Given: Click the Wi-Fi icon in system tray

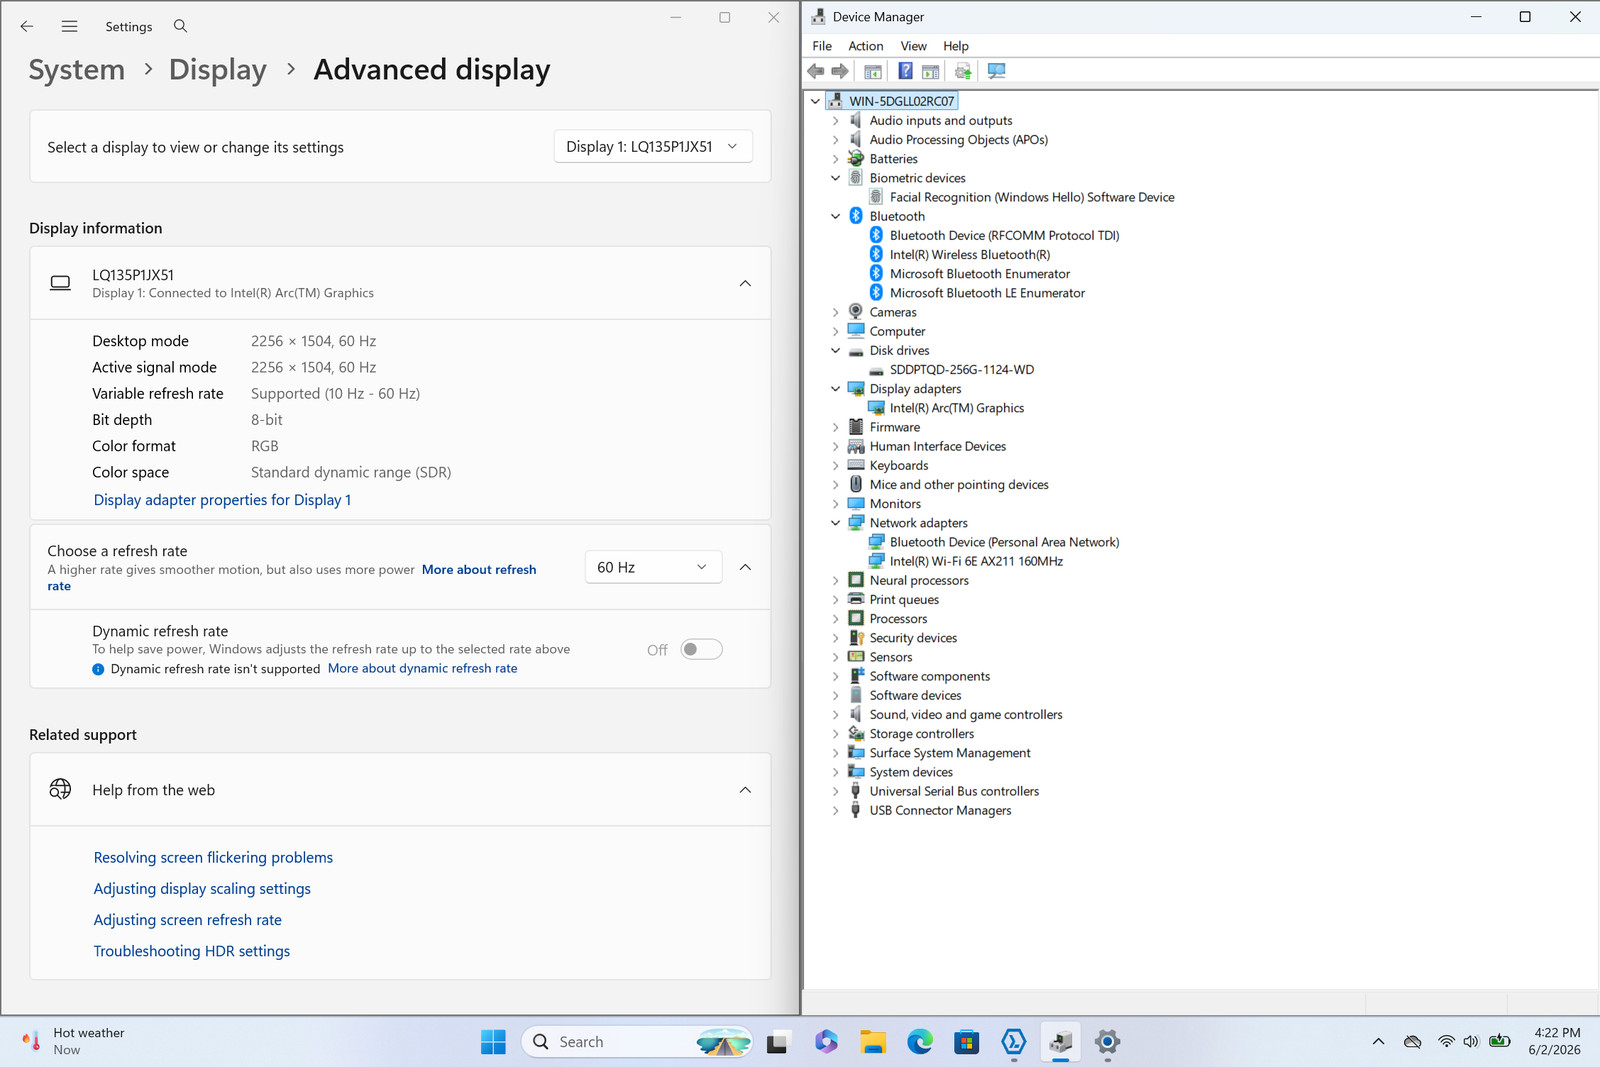Looking at the screenshot, I should pyautogui.click(x=1446, y=1042).
